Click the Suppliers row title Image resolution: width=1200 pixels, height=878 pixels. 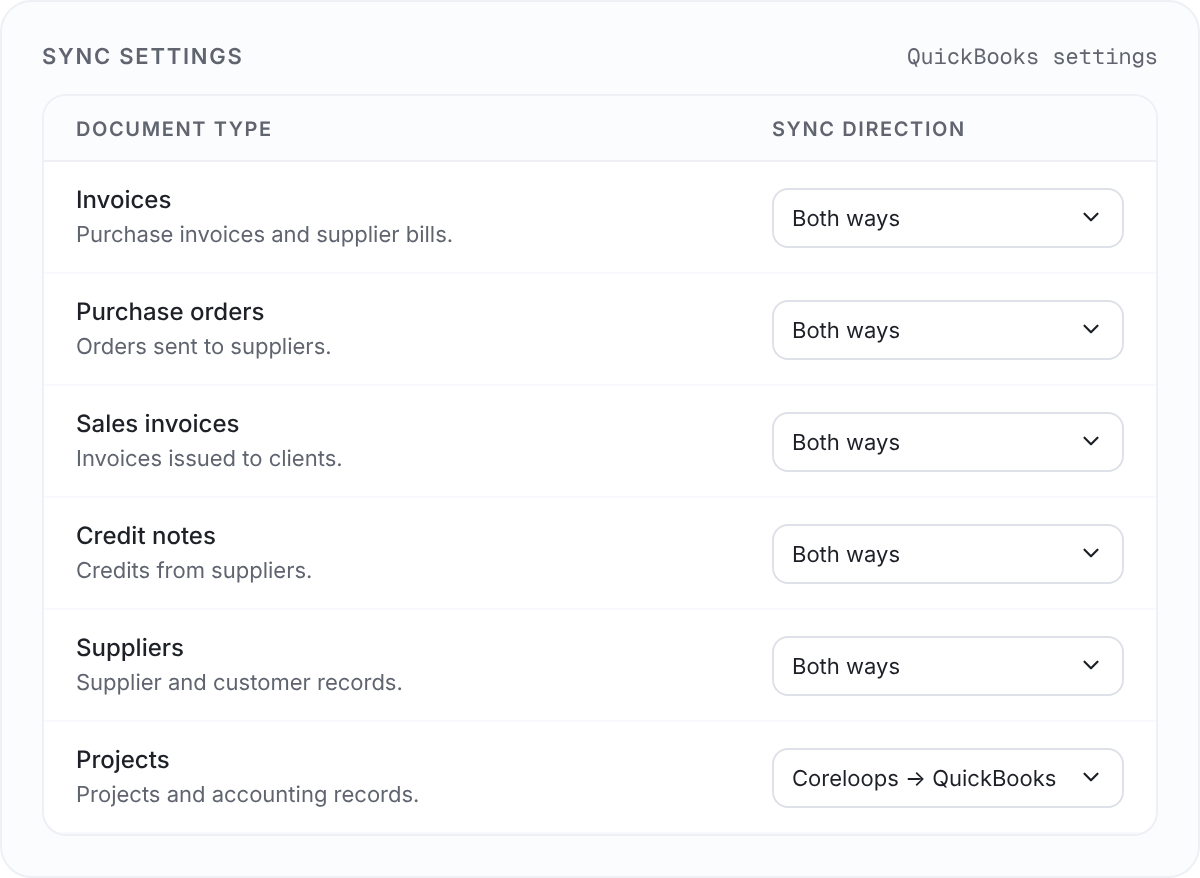pos(130,648)
